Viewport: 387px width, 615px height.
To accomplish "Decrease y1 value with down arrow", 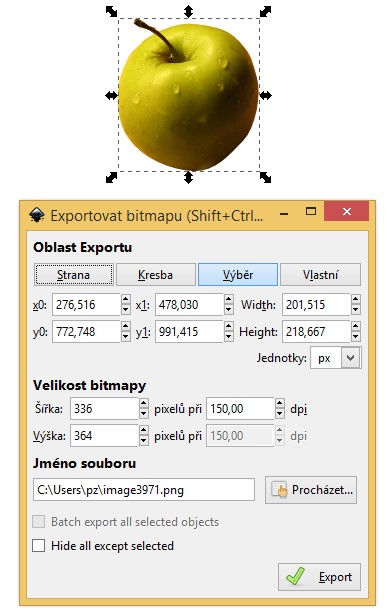I will click(x=229, y=337).
